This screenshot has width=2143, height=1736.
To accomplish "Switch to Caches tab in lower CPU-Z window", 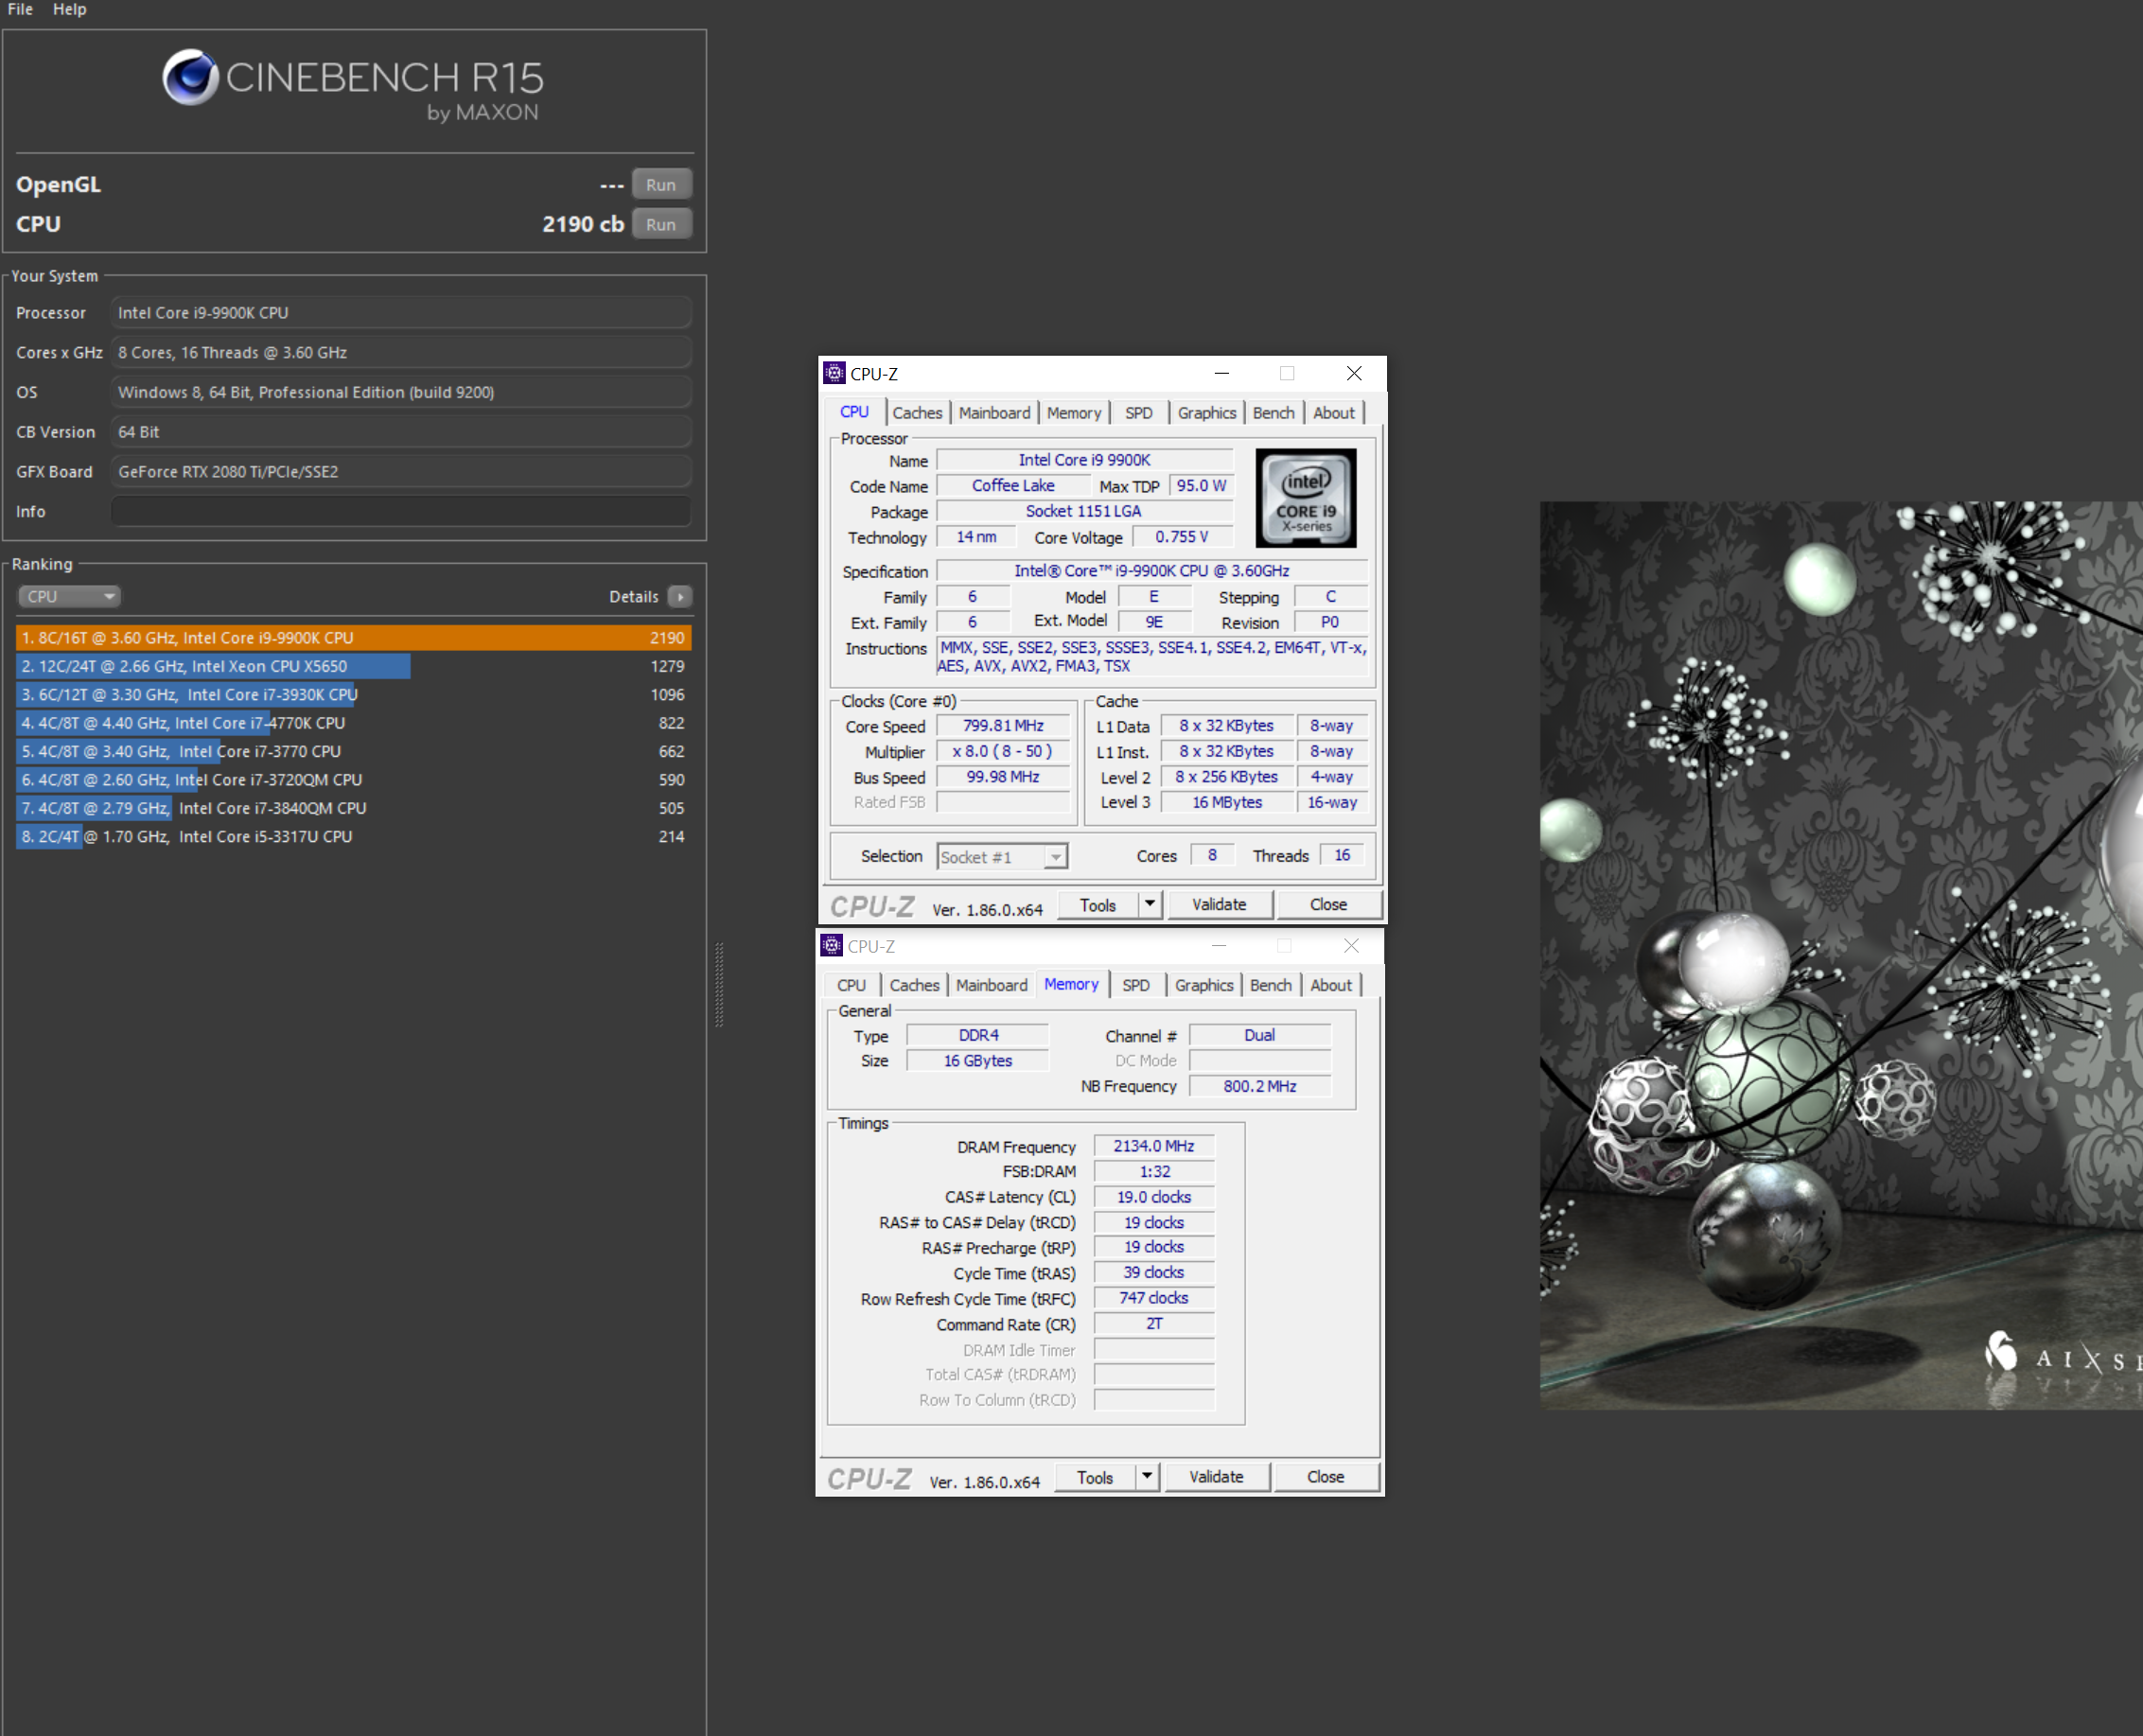I will (914, 986).
